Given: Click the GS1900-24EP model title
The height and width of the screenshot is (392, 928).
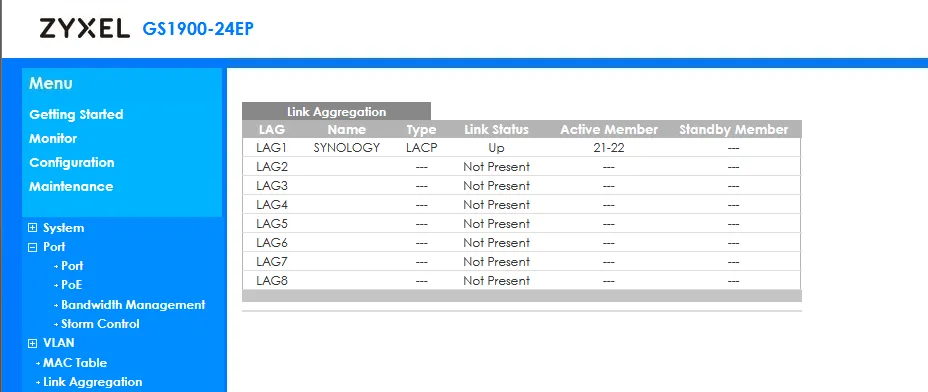Looking at the screenshot, I should coord(198,28).
